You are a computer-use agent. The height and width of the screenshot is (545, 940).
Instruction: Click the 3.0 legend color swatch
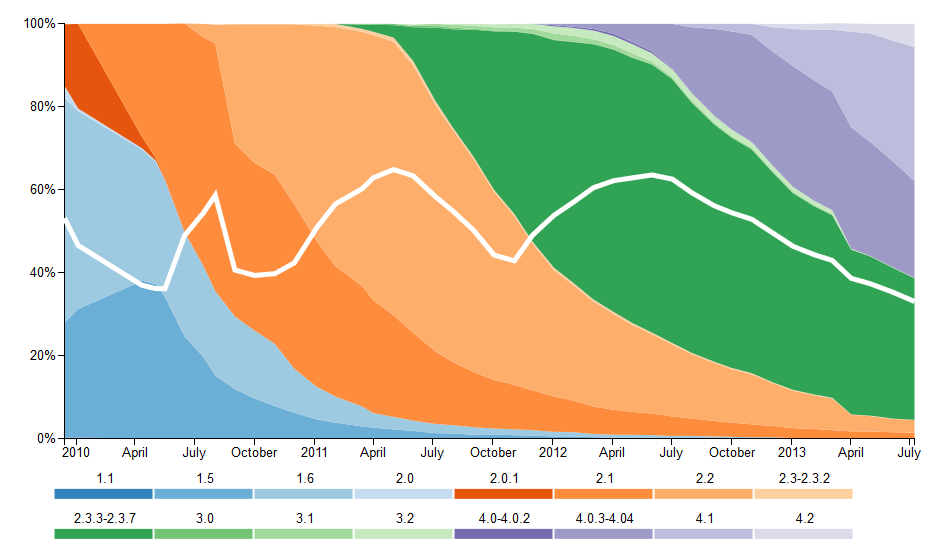coord(204,534)
